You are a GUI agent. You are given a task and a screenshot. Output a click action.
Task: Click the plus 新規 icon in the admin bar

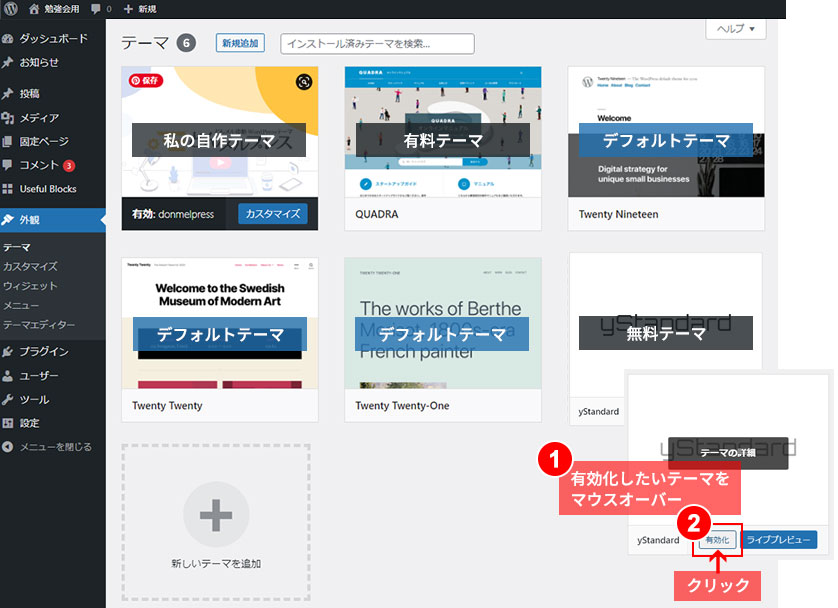point(128,9)
